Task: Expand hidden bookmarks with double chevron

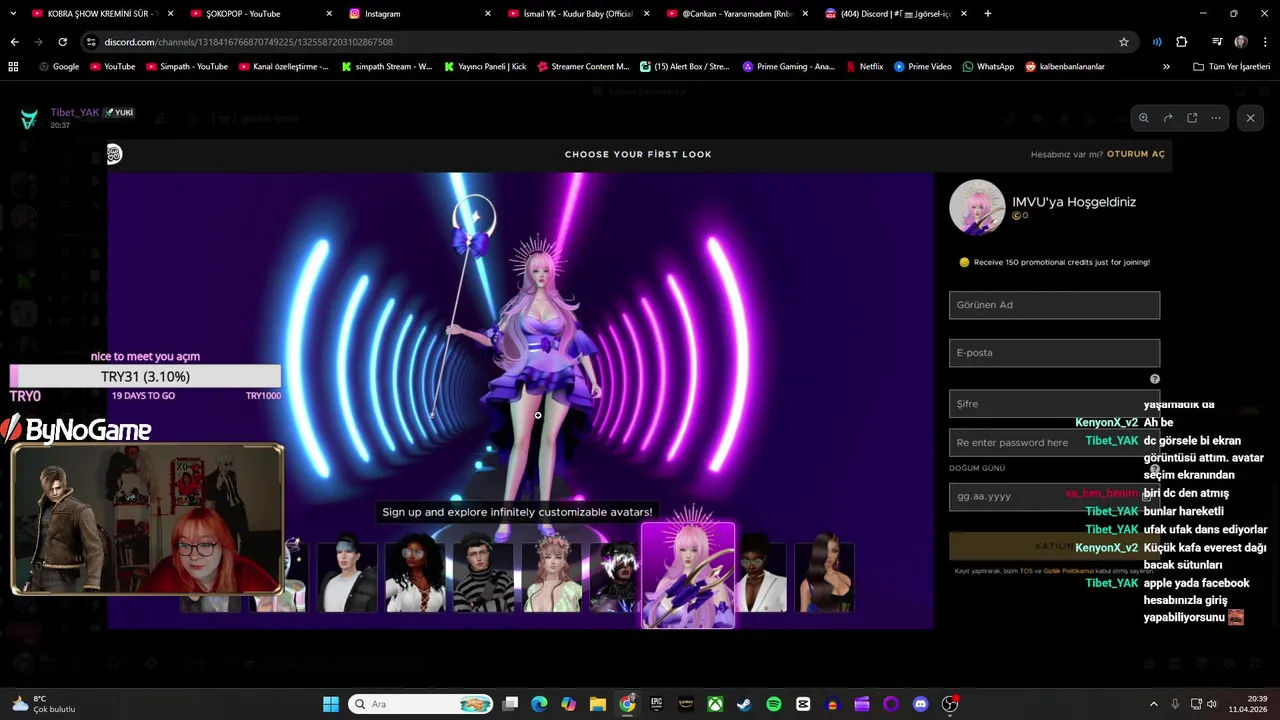Action: pyautogui.click(x=1166, y=66)
